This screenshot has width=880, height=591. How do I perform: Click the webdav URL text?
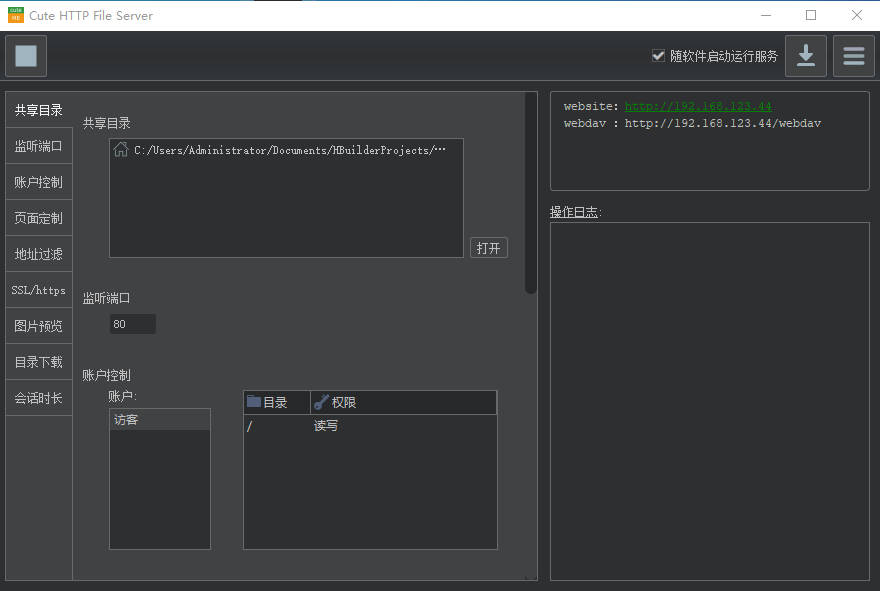point(723,123)
